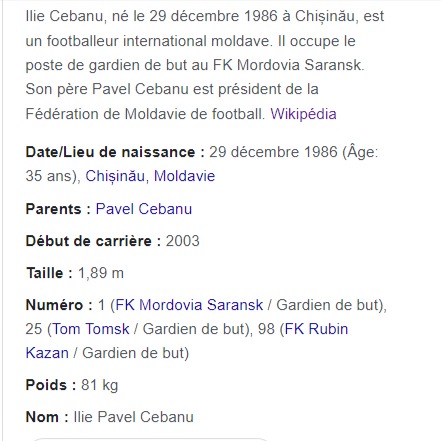Select the Tom Tomsk club link
This screenshot has height=441, width=441.
click(91, 329)
